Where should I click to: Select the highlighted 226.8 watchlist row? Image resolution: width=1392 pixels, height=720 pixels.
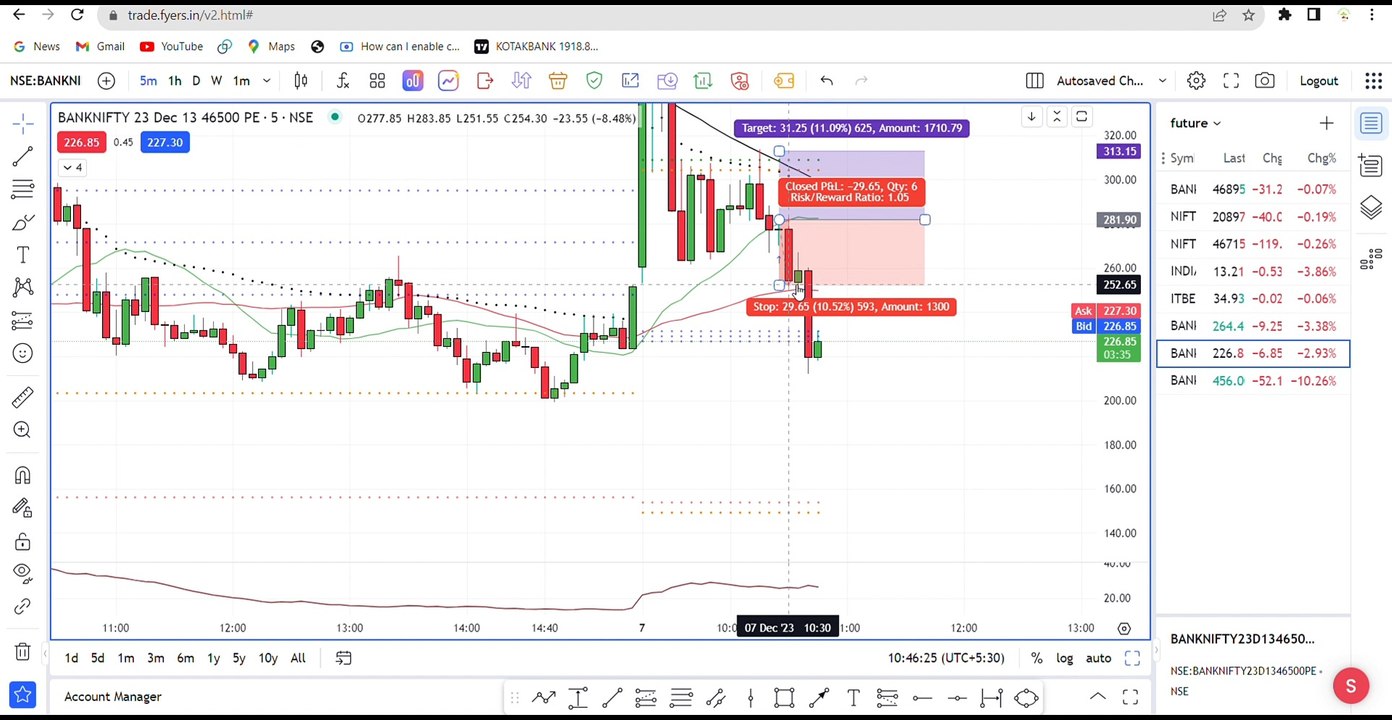[x=1253, y=353]
